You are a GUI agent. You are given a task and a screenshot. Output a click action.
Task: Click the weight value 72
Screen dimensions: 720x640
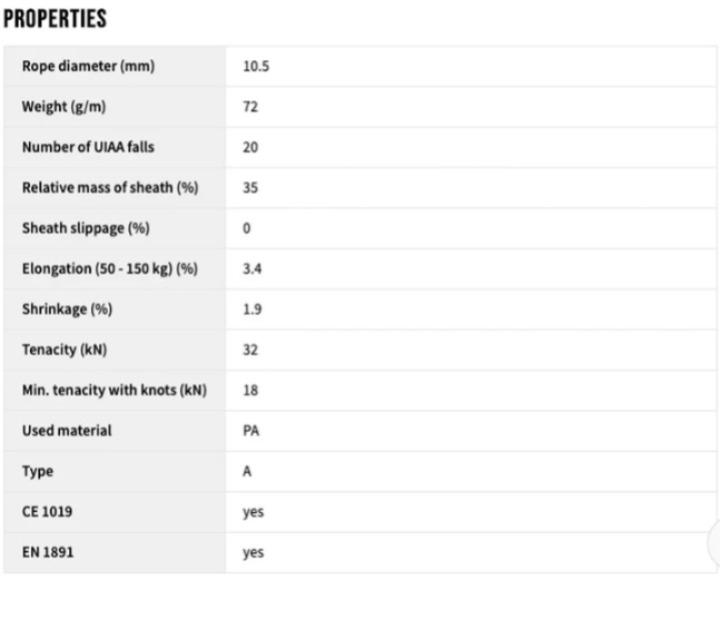point(250,107)
